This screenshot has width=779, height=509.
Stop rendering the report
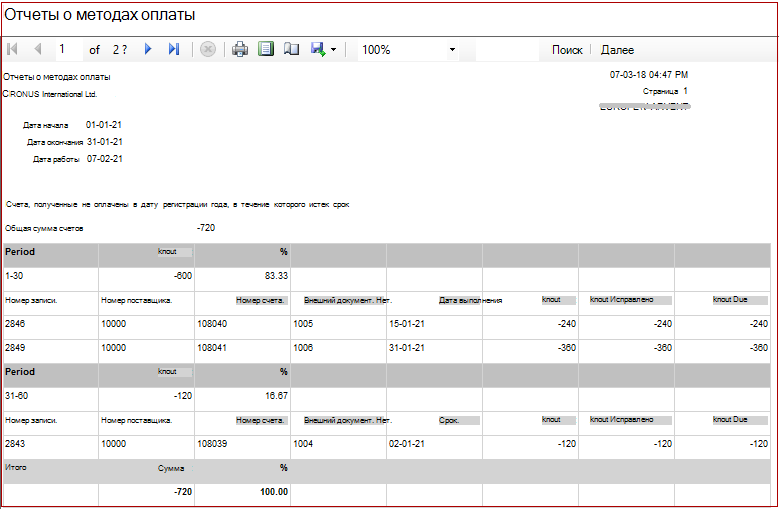pos(208,49)
